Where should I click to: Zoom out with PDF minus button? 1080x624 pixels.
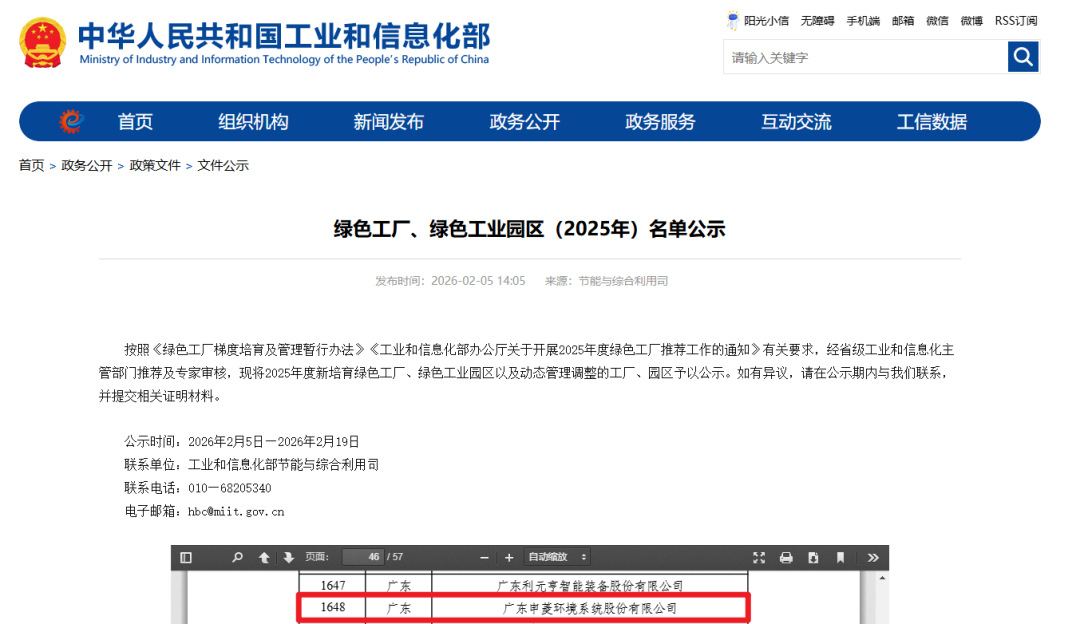tap(485, 557)
